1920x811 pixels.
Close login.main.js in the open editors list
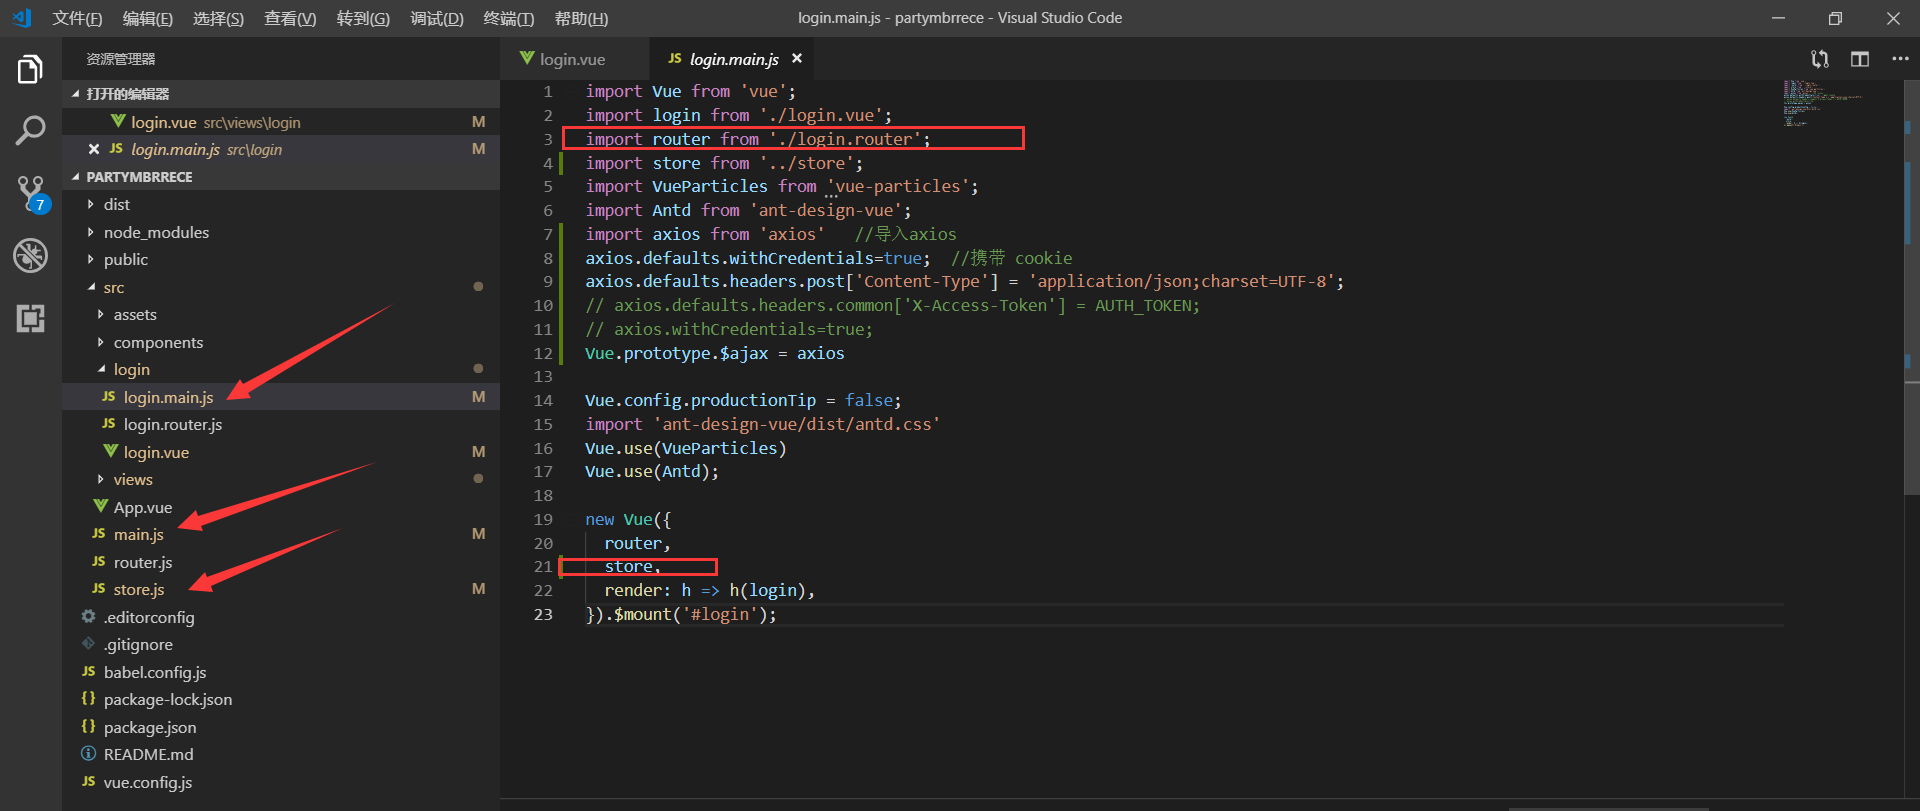93,149
